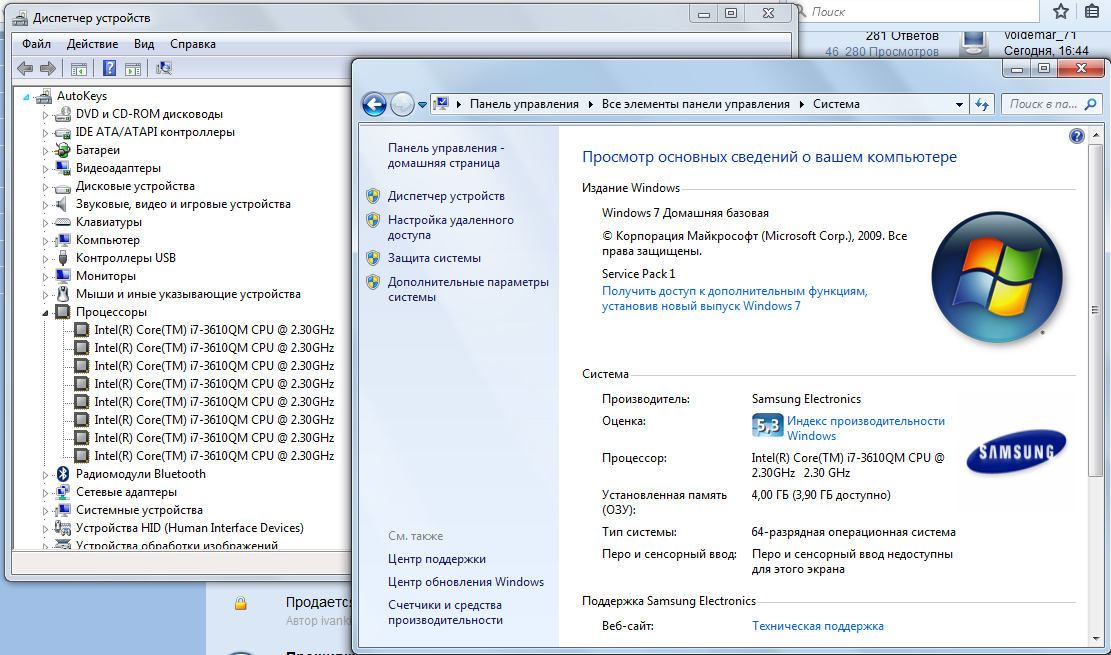Open the Файл menu

(36, 44)
